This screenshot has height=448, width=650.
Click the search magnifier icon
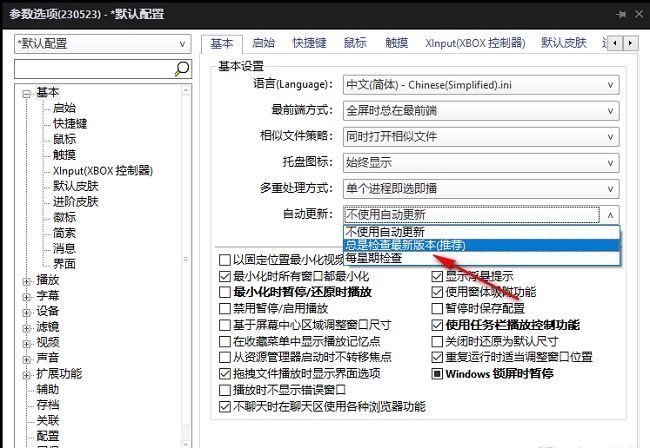pos(181,69)
